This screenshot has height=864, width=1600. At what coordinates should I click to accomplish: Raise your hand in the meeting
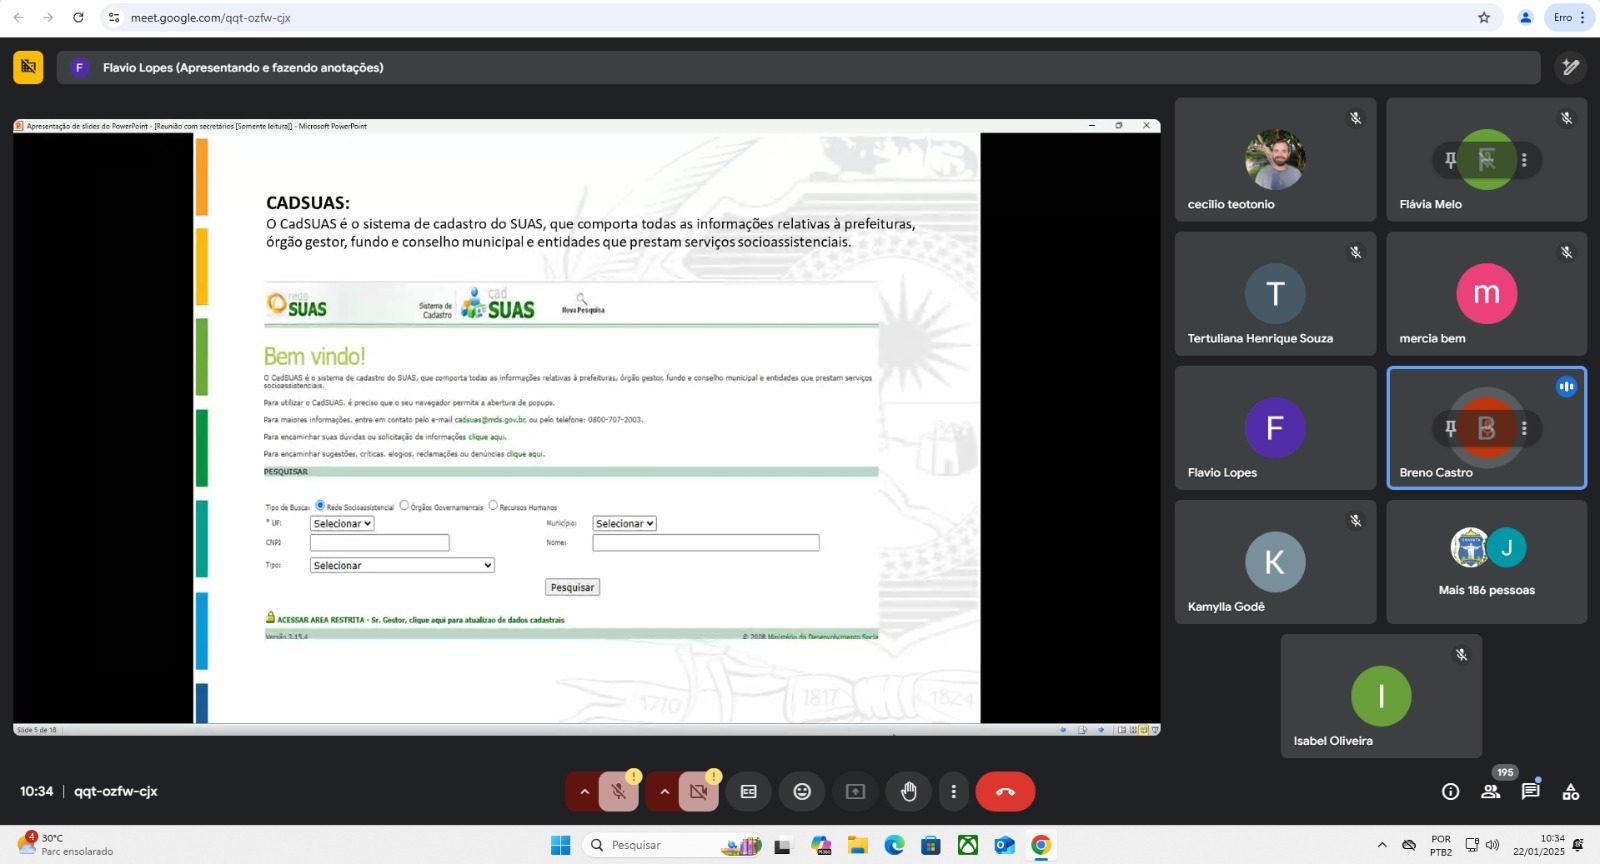(x=908, y=792)
